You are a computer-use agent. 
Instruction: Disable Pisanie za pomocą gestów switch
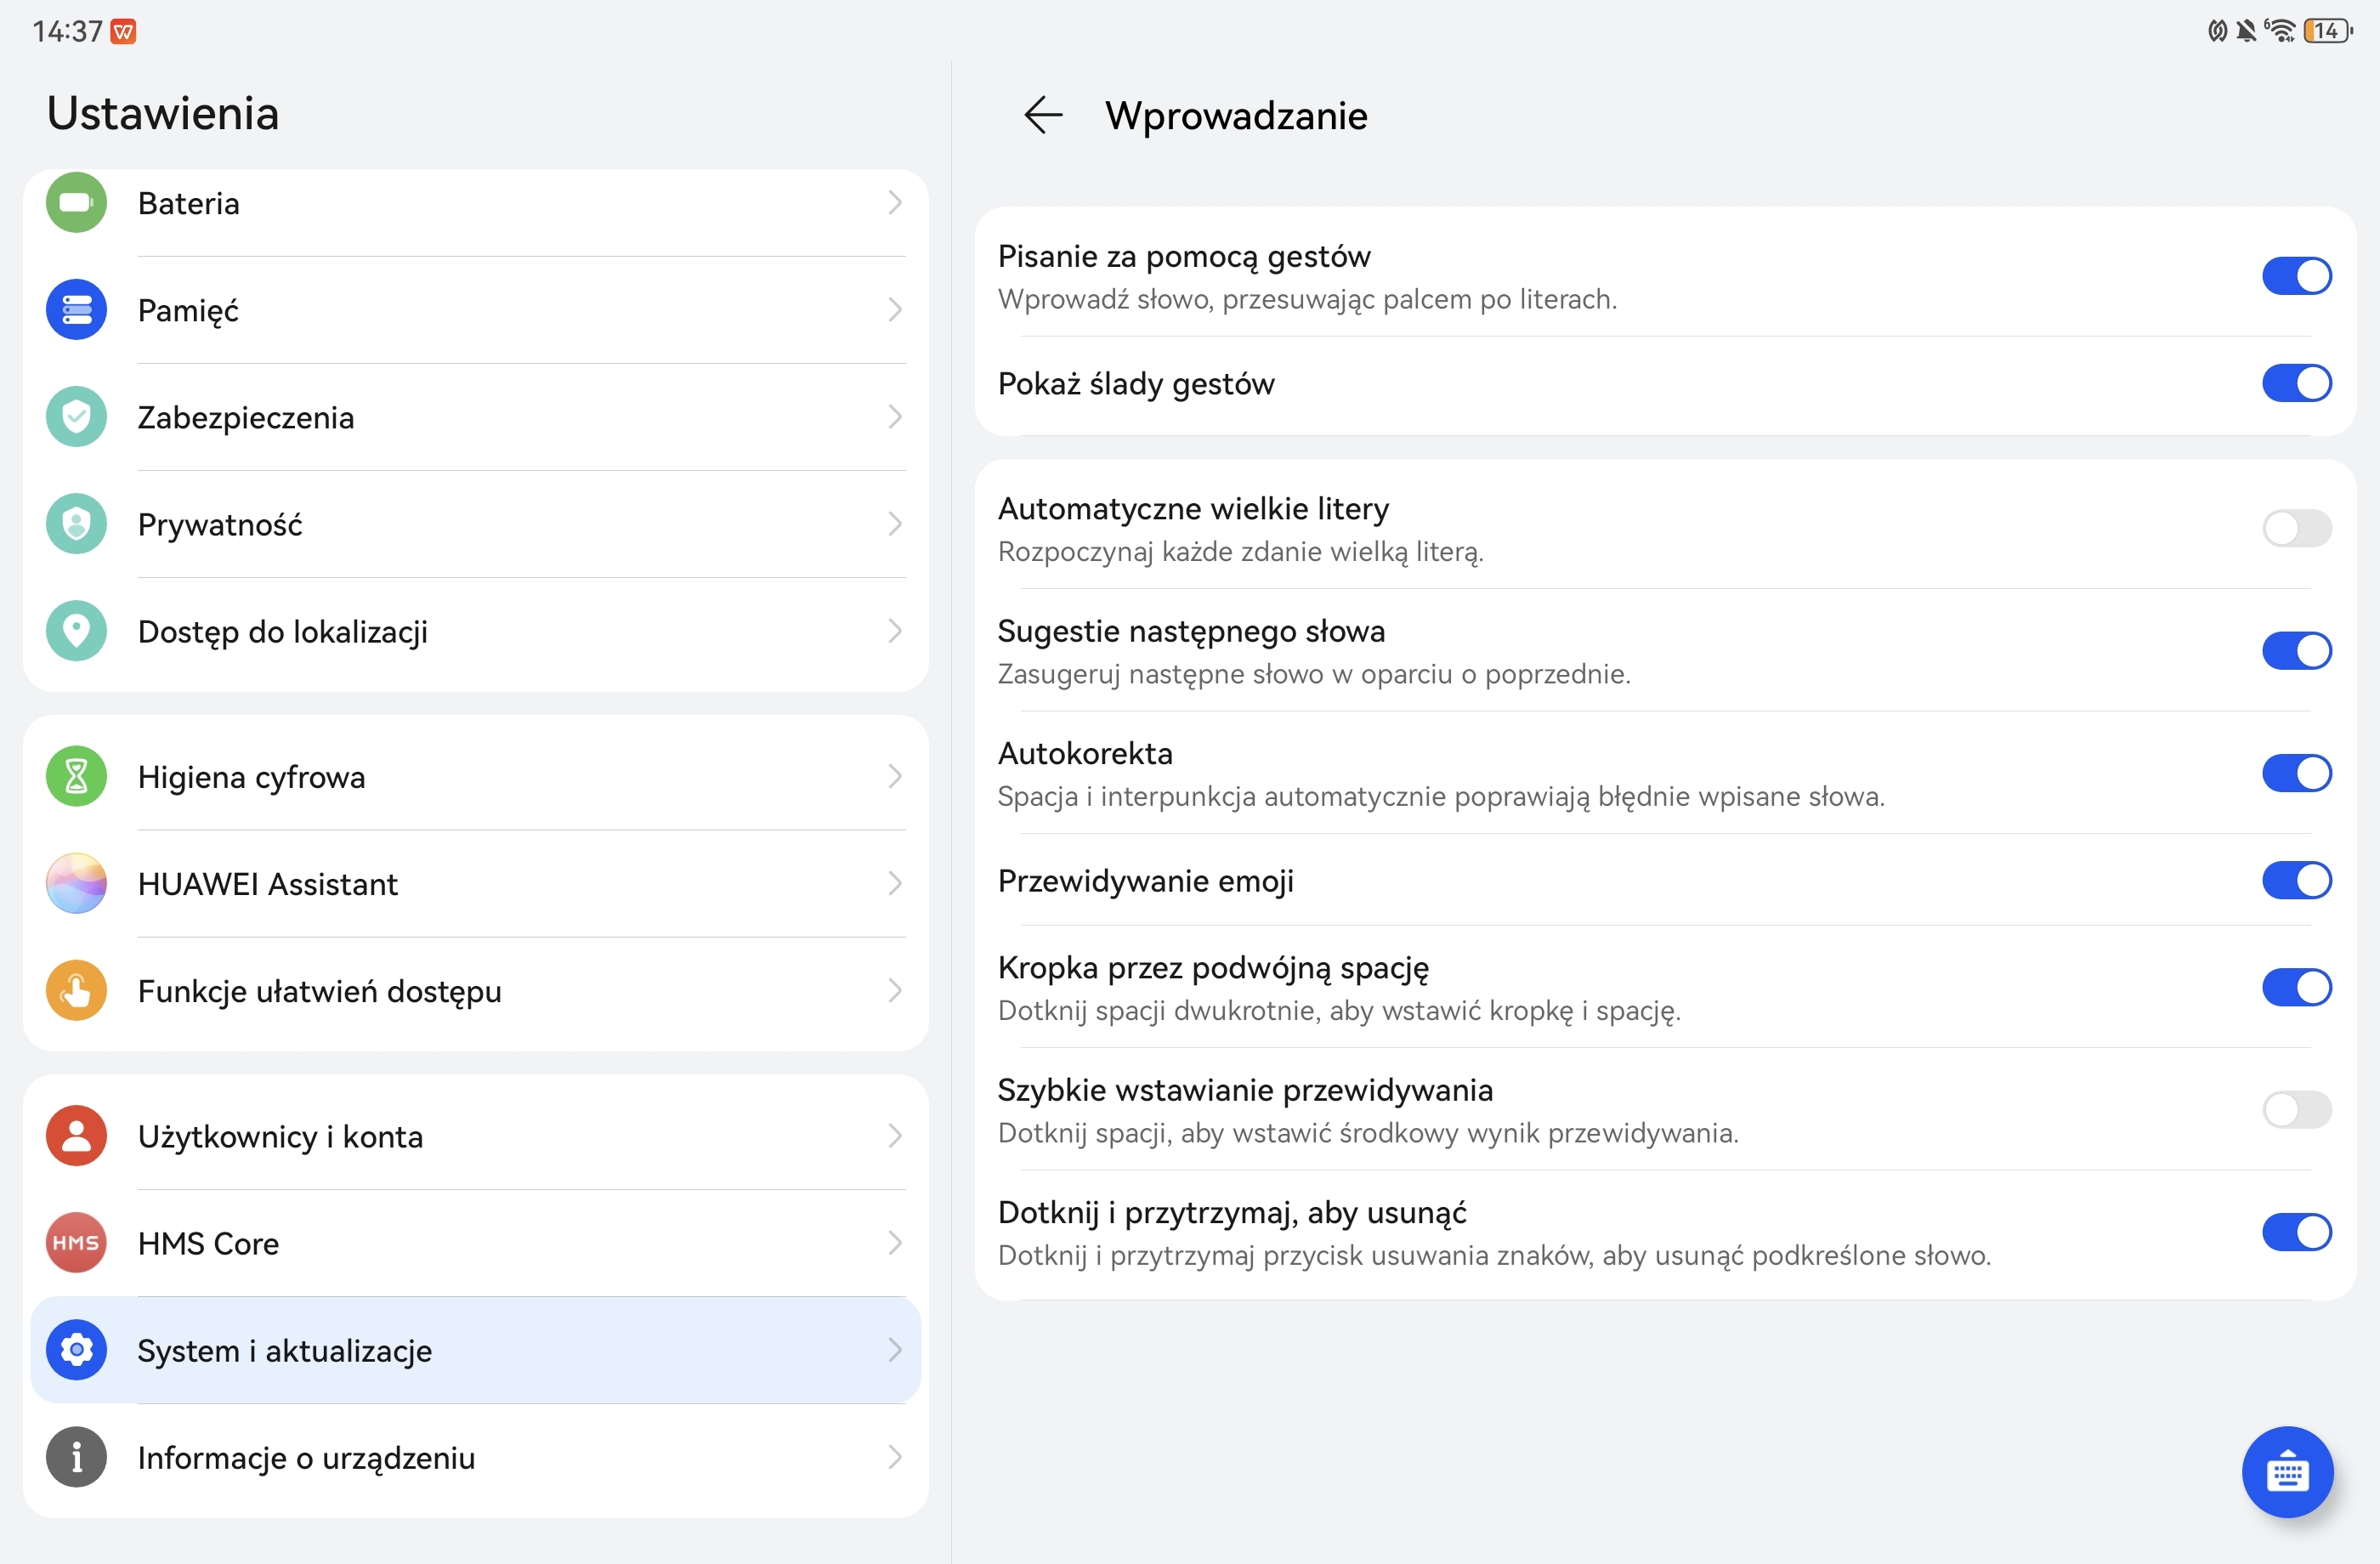pyautogui.click(x=2297, y=276)
